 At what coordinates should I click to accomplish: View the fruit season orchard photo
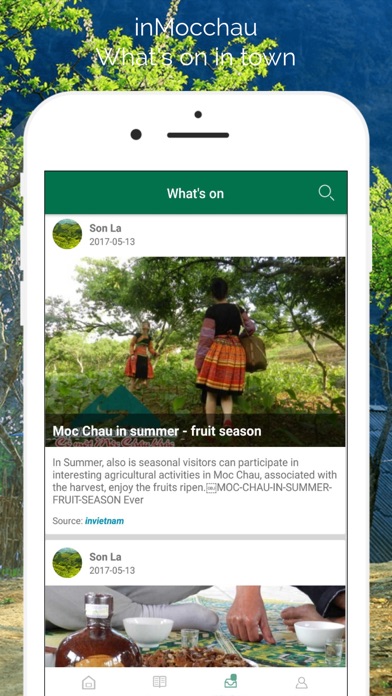pos(195,352)
